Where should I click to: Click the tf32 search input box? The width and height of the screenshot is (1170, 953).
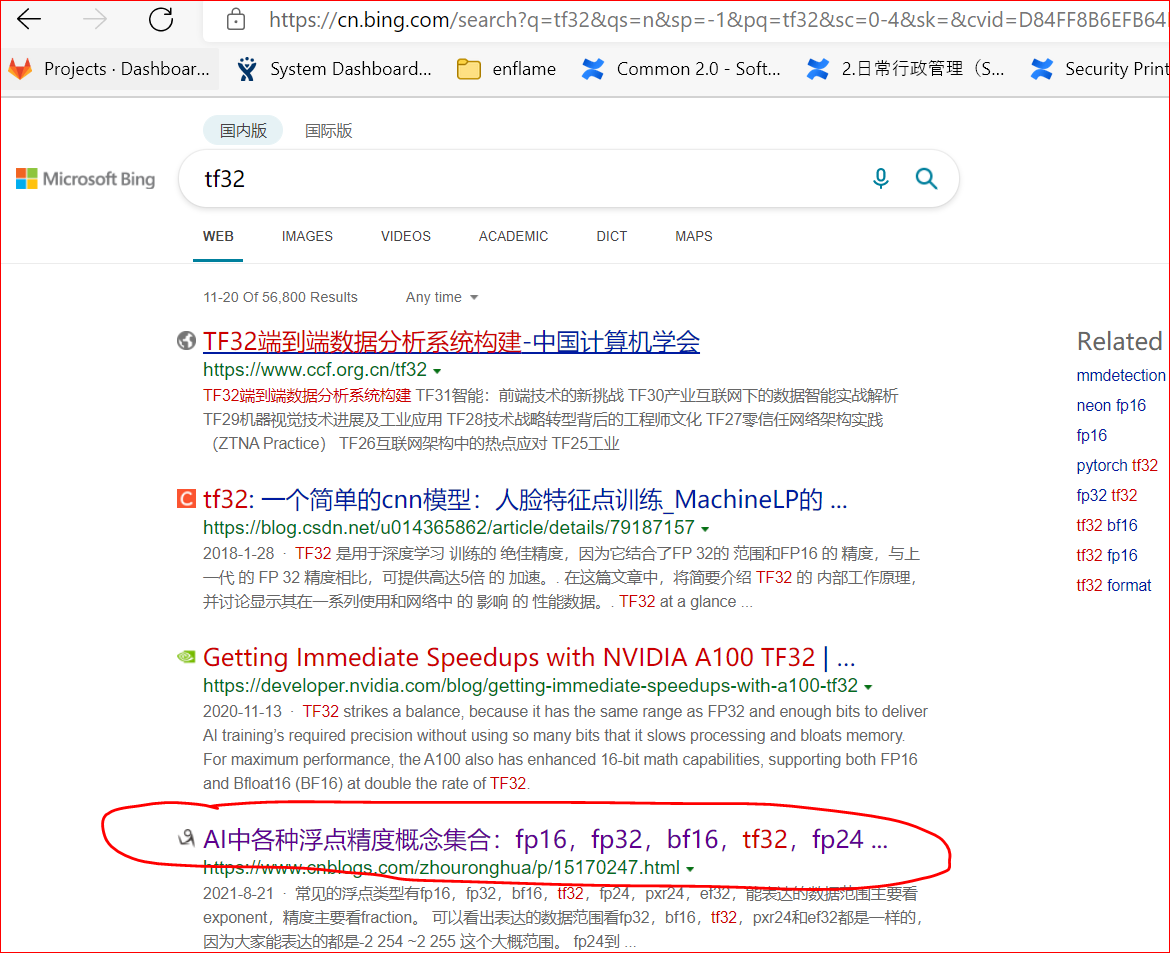click(522, 179)
